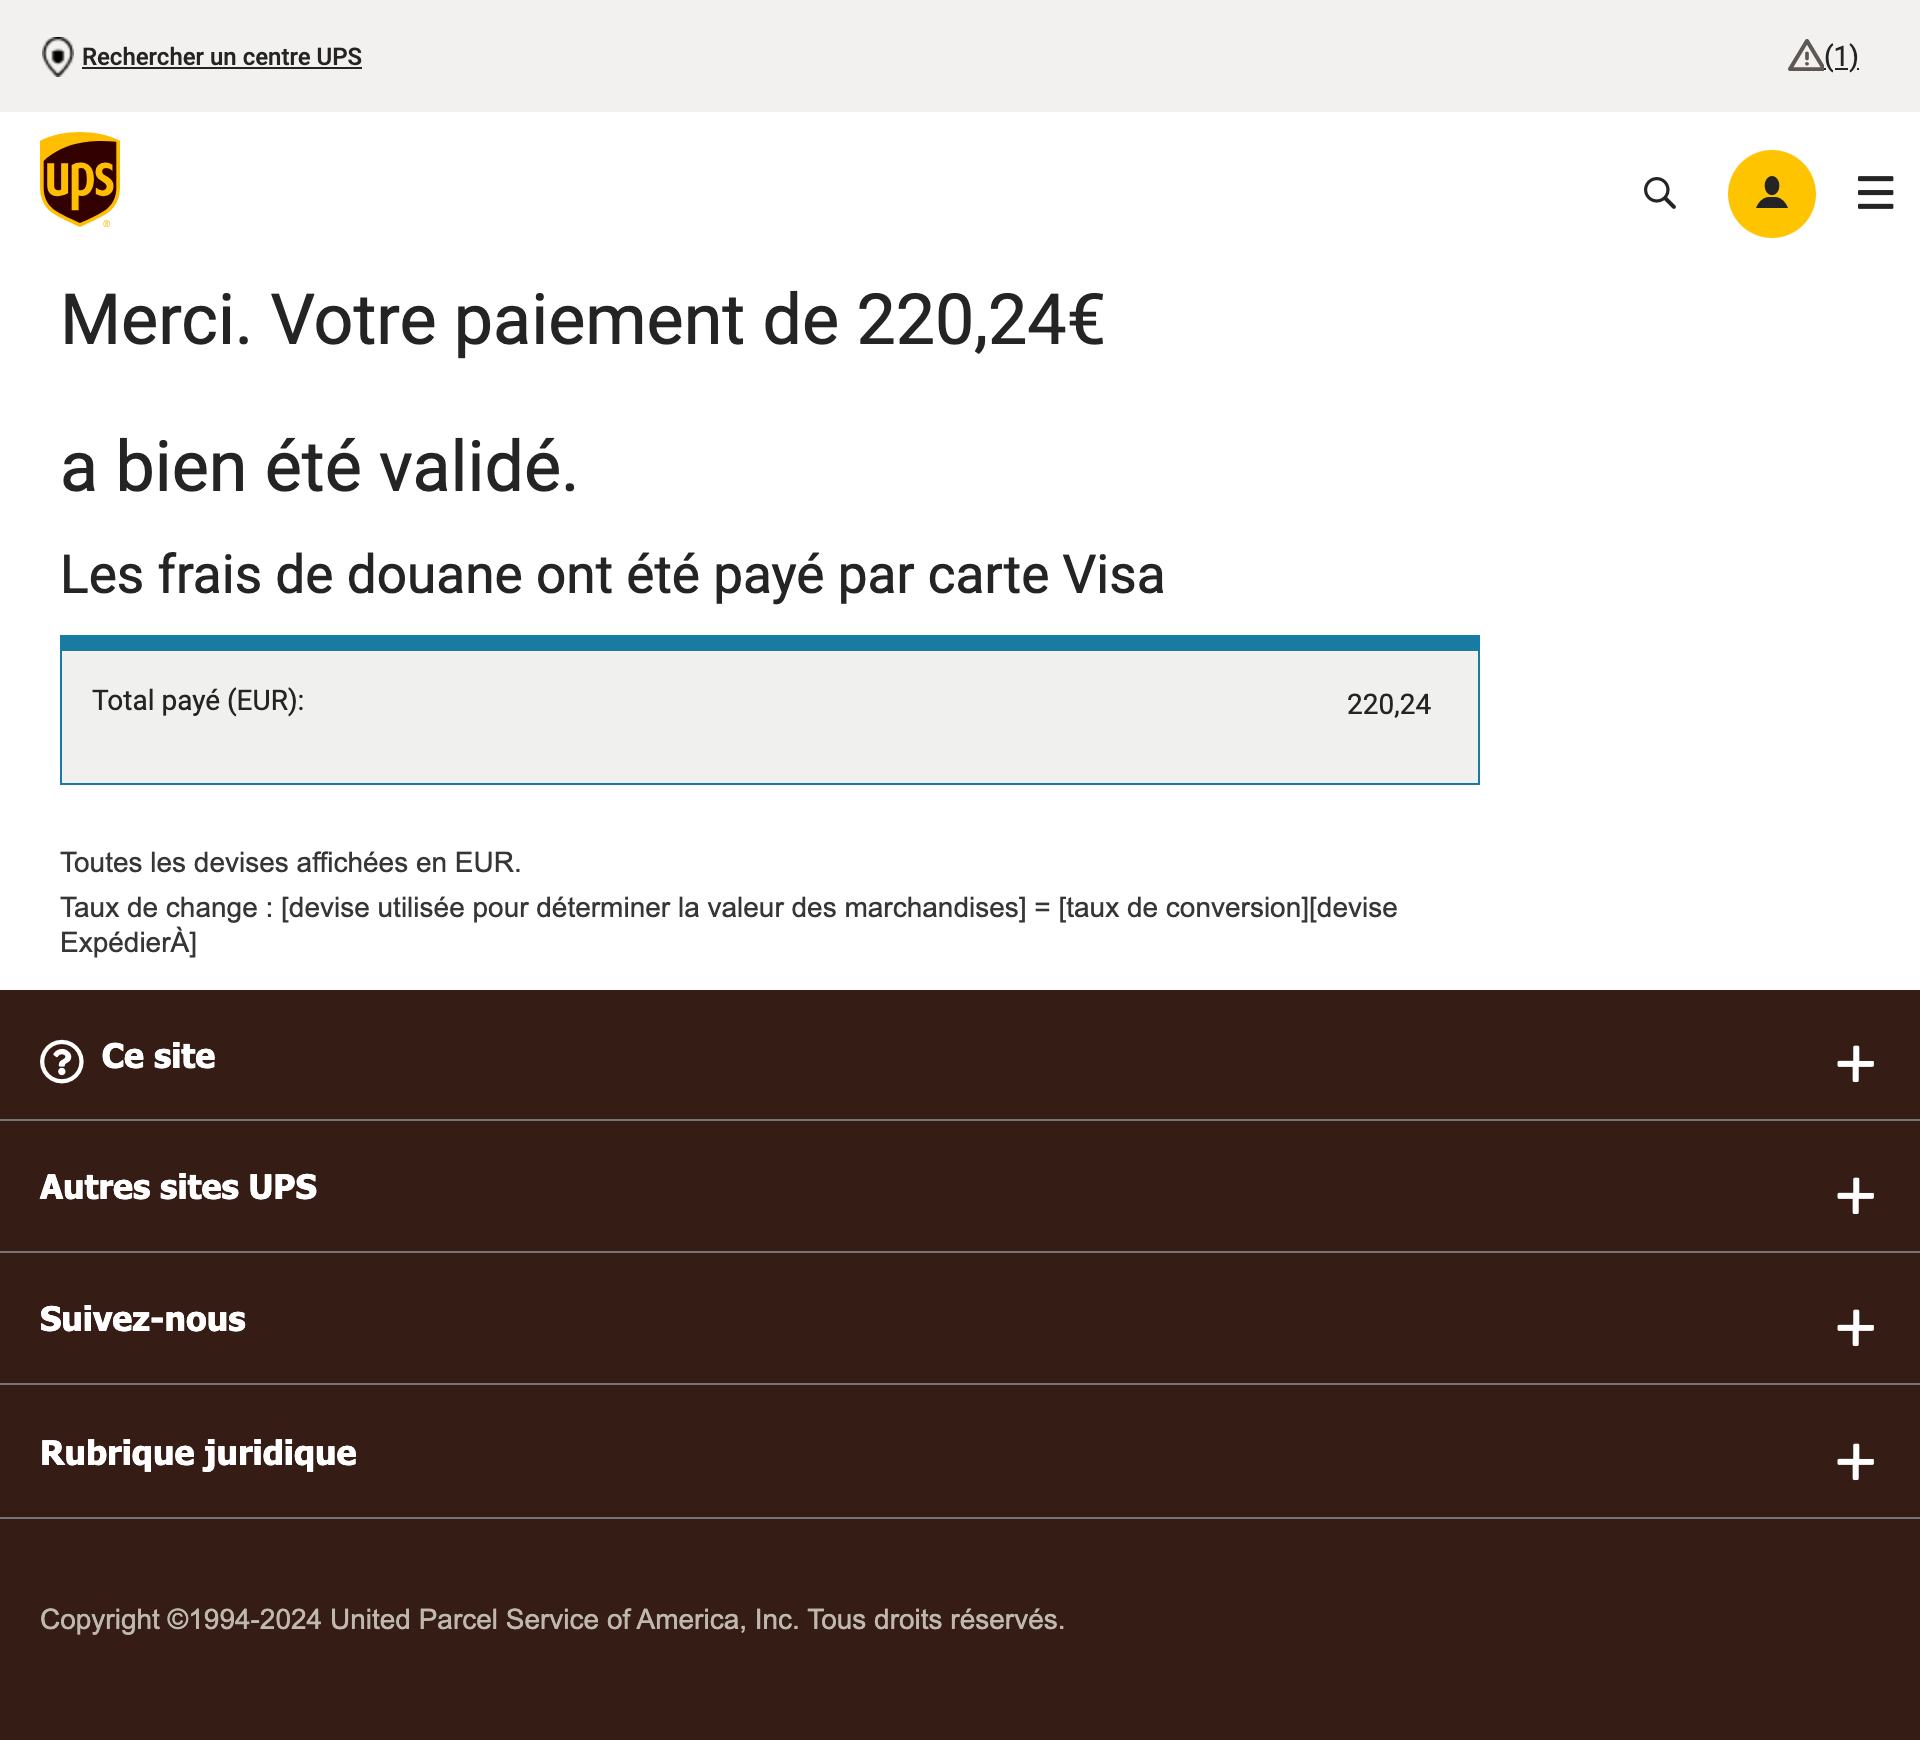The image size is (1920, 1740).
Task: Open the yellow user account icon
Action: pyautogui.click(x=1771, y=193)
